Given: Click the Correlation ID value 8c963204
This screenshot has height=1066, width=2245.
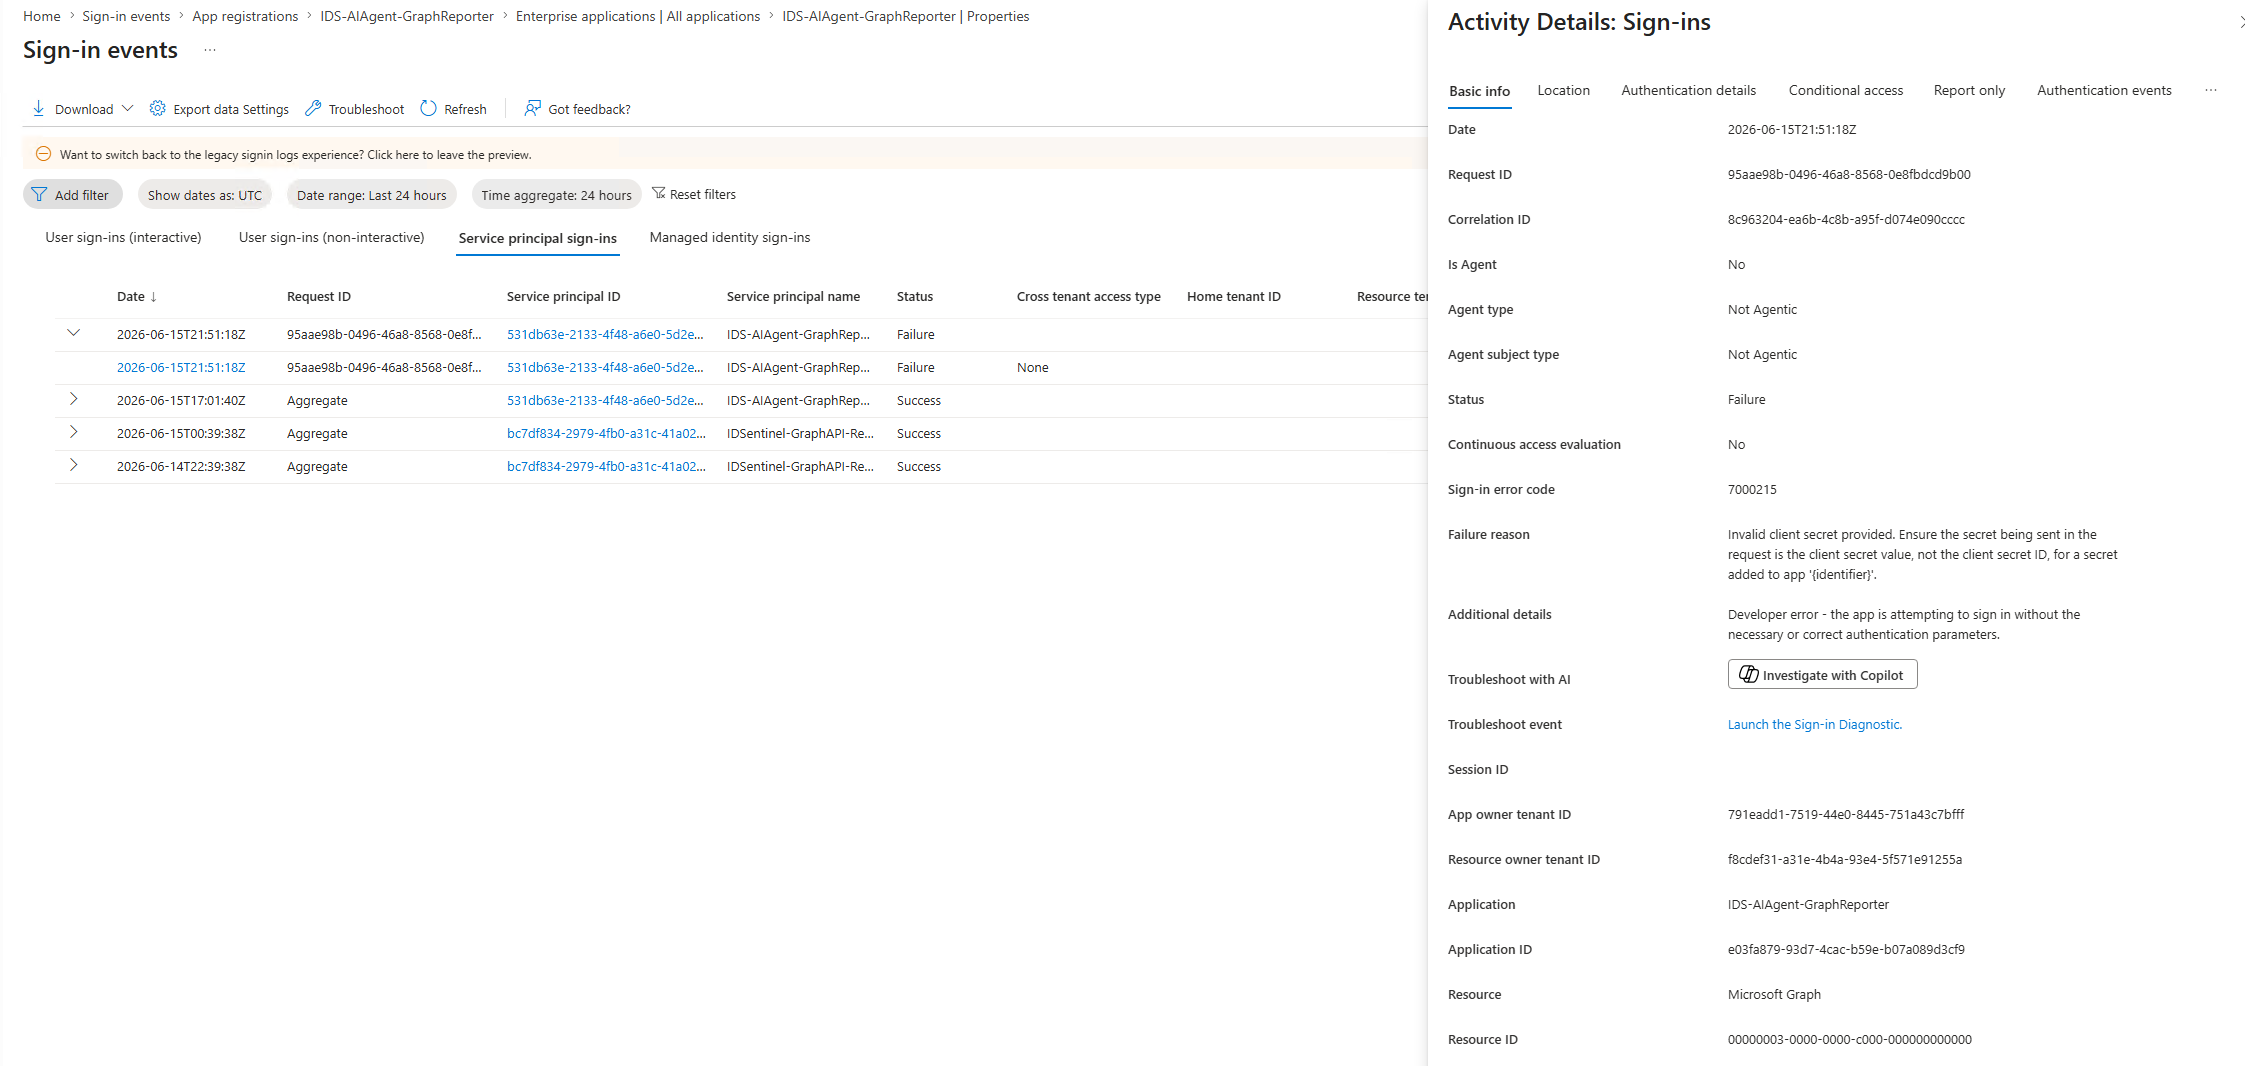Looking at the screenshot, I should tap(1846, 219).
